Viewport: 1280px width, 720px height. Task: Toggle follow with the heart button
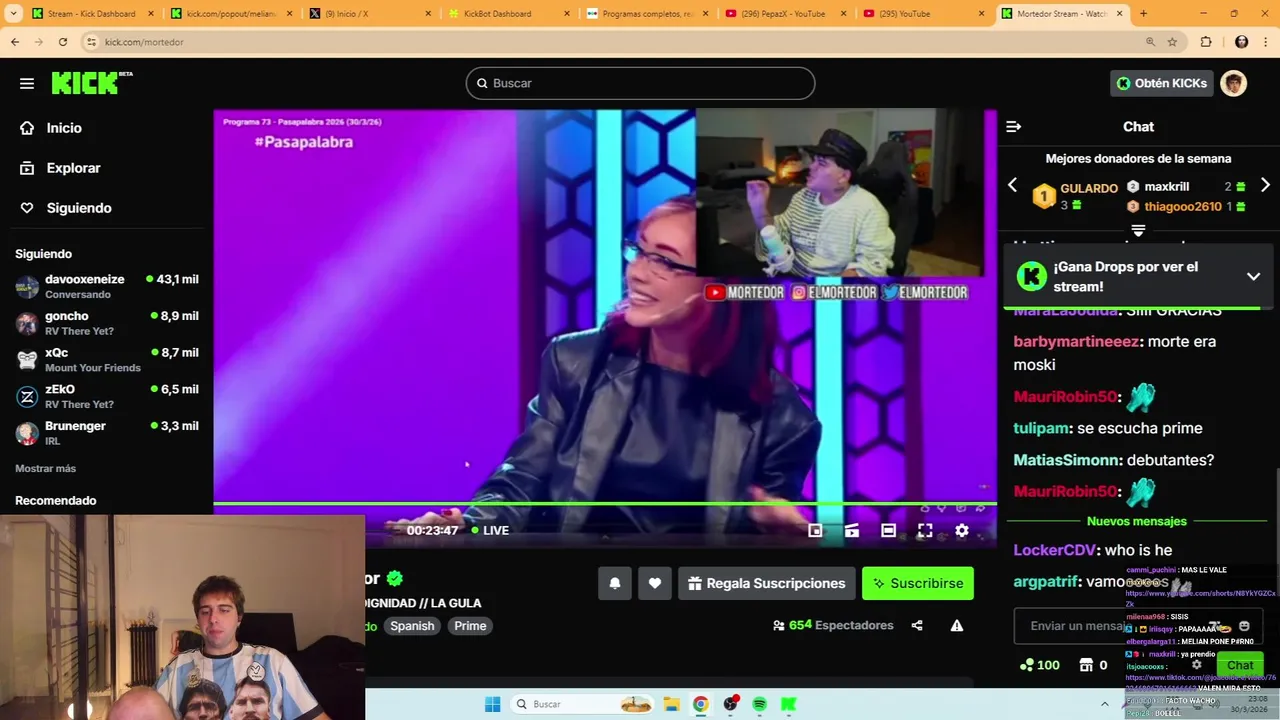coord(655,583)
